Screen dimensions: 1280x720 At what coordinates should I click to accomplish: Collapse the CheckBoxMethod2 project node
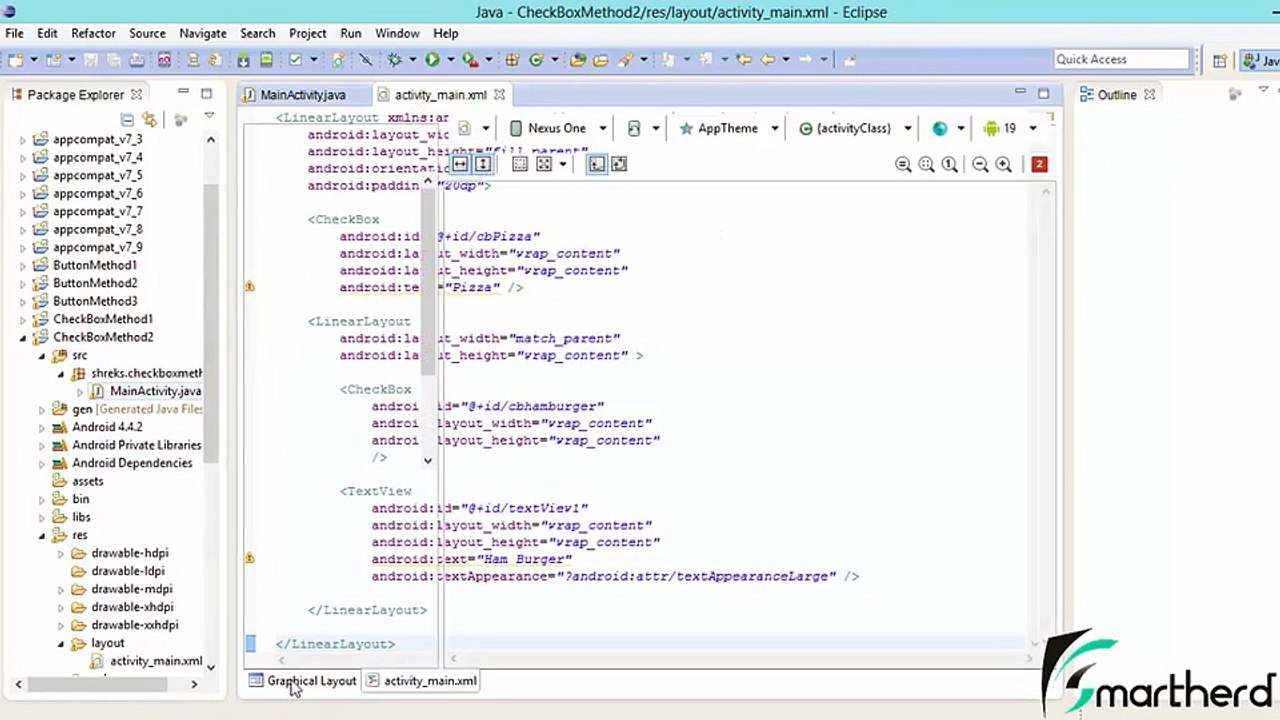(x=23, y=338)
